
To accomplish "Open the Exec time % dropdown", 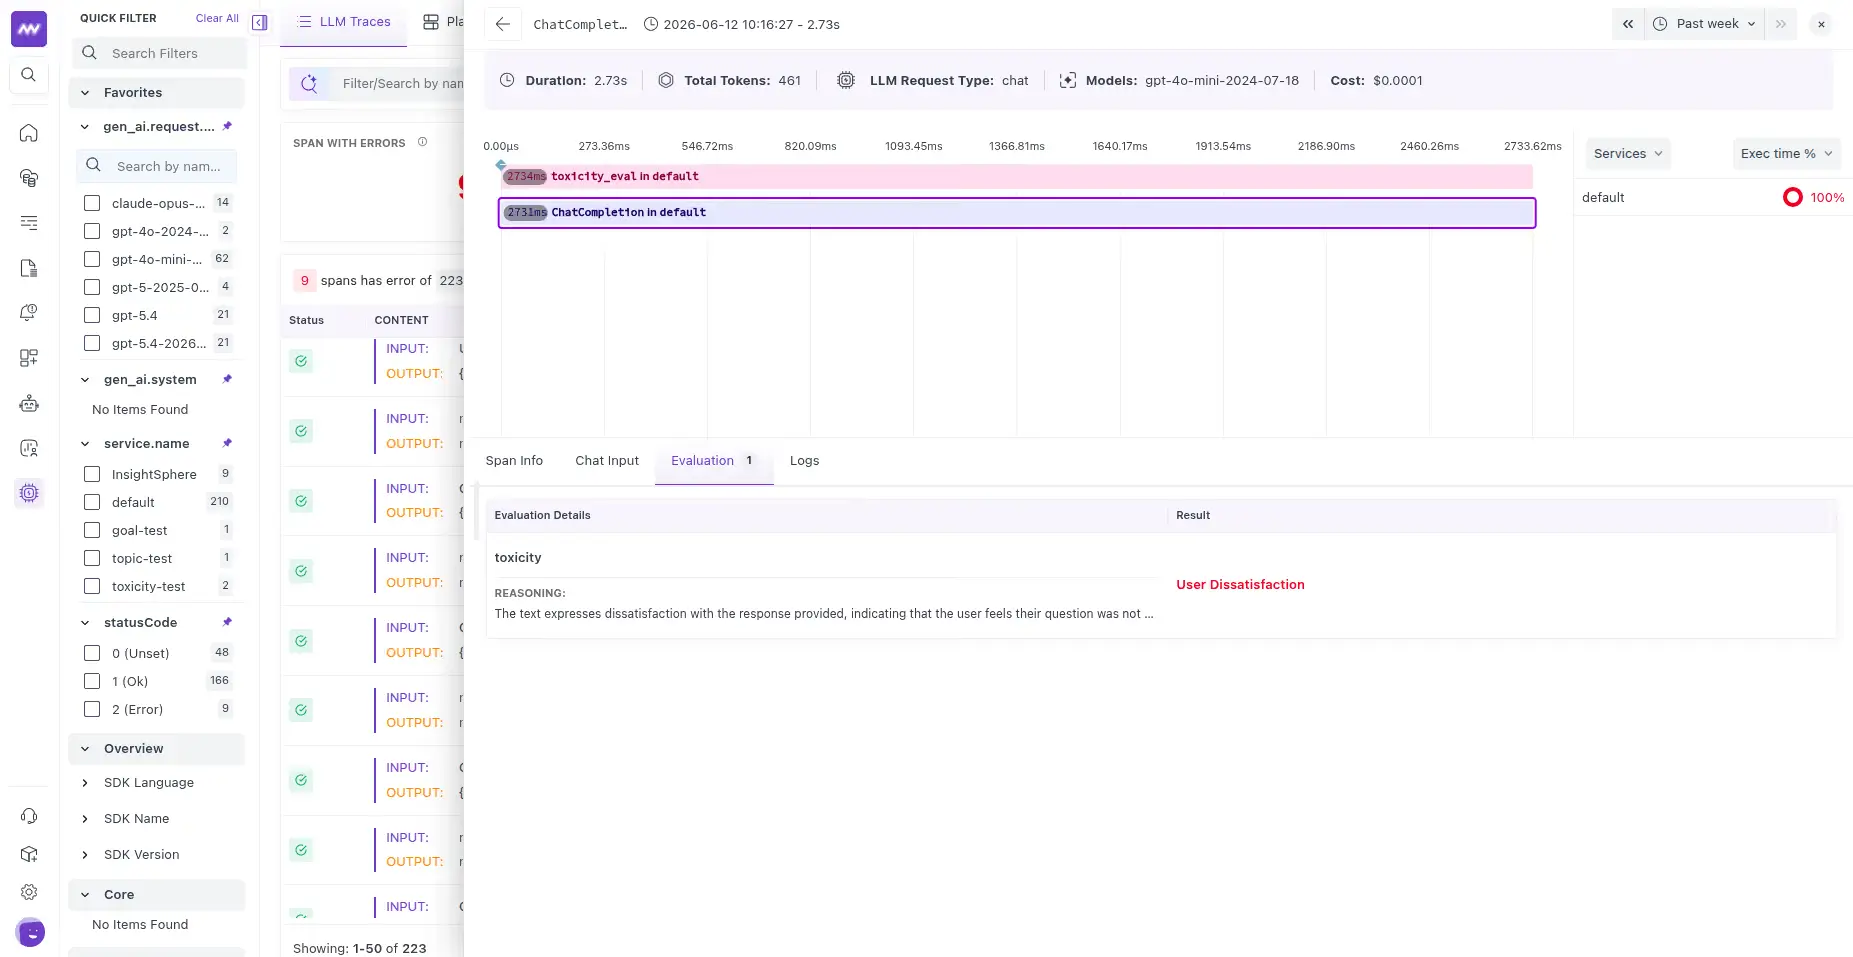I will [x=1786, y=154].
